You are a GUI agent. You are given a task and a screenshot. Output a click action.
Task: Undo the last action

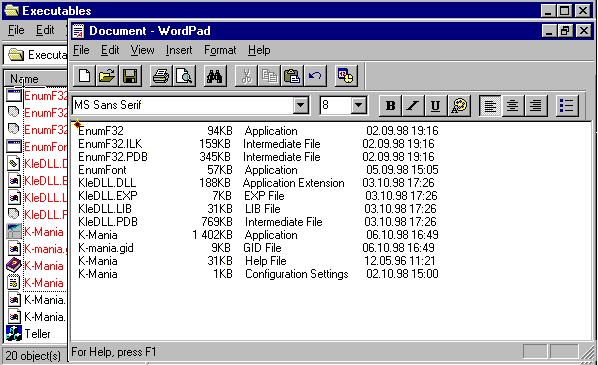[315, 76]
